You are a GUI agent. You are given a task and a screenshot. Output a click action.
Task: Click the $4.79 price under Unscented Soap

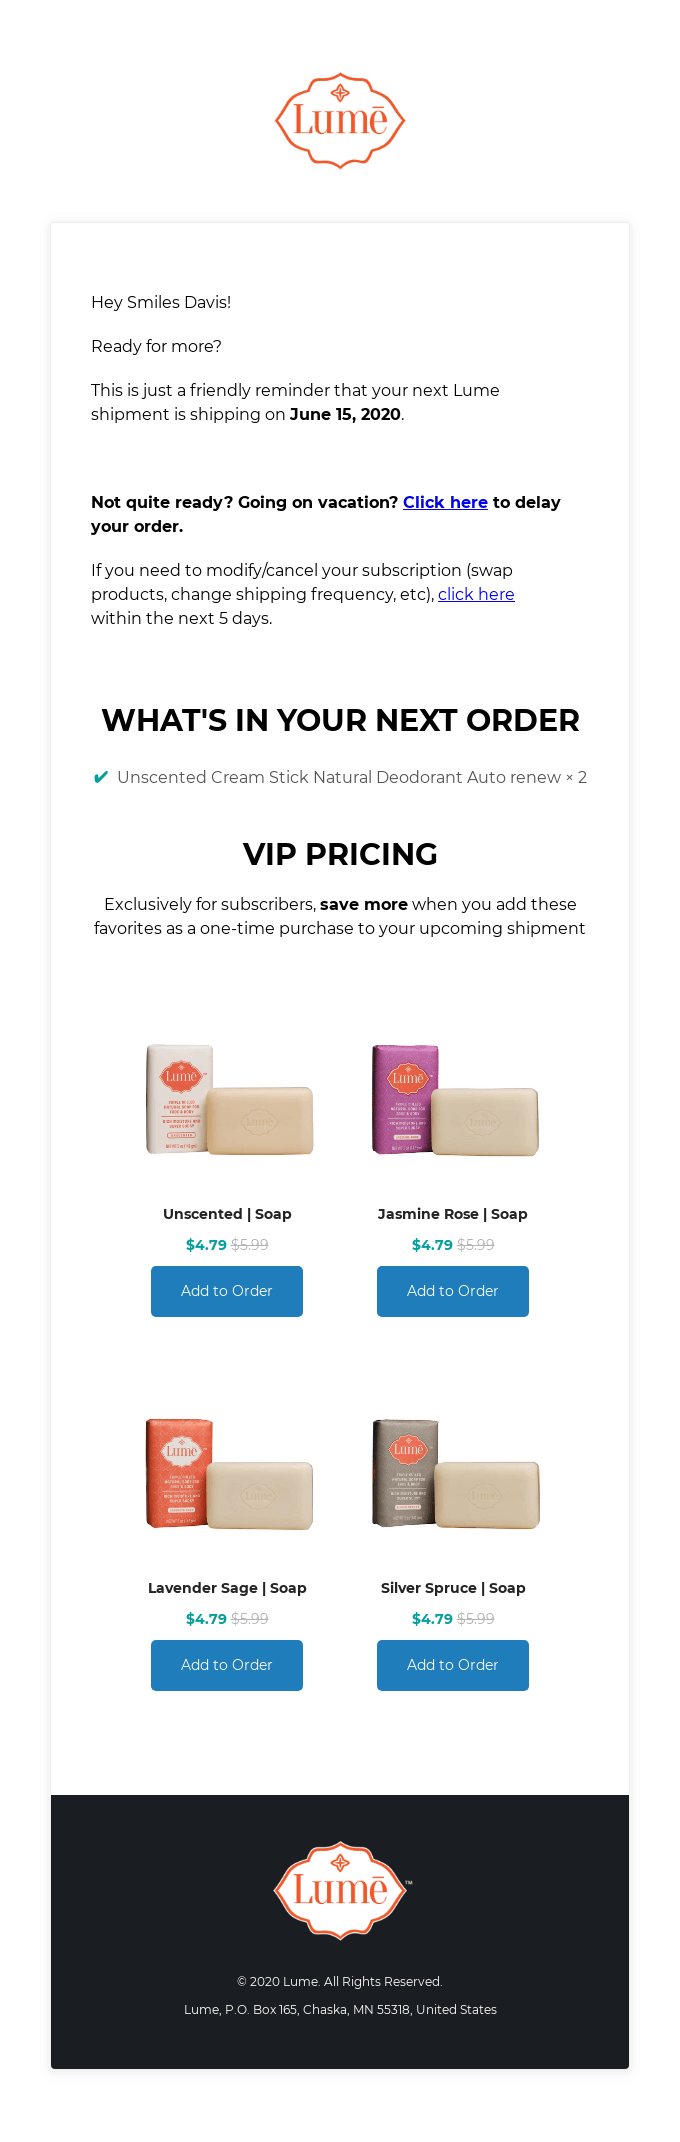coord(206,1245)
